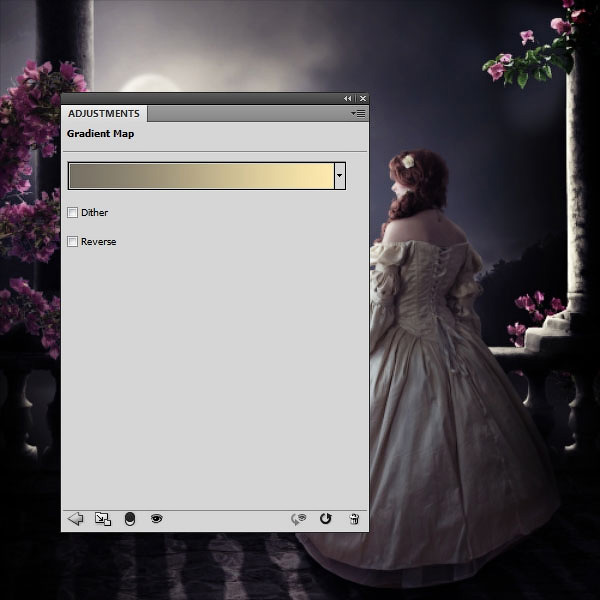Open the gradient picker dropdown arrow
Image resolution: width=600 pixels, height=600 pixels.
pos(340,176)
